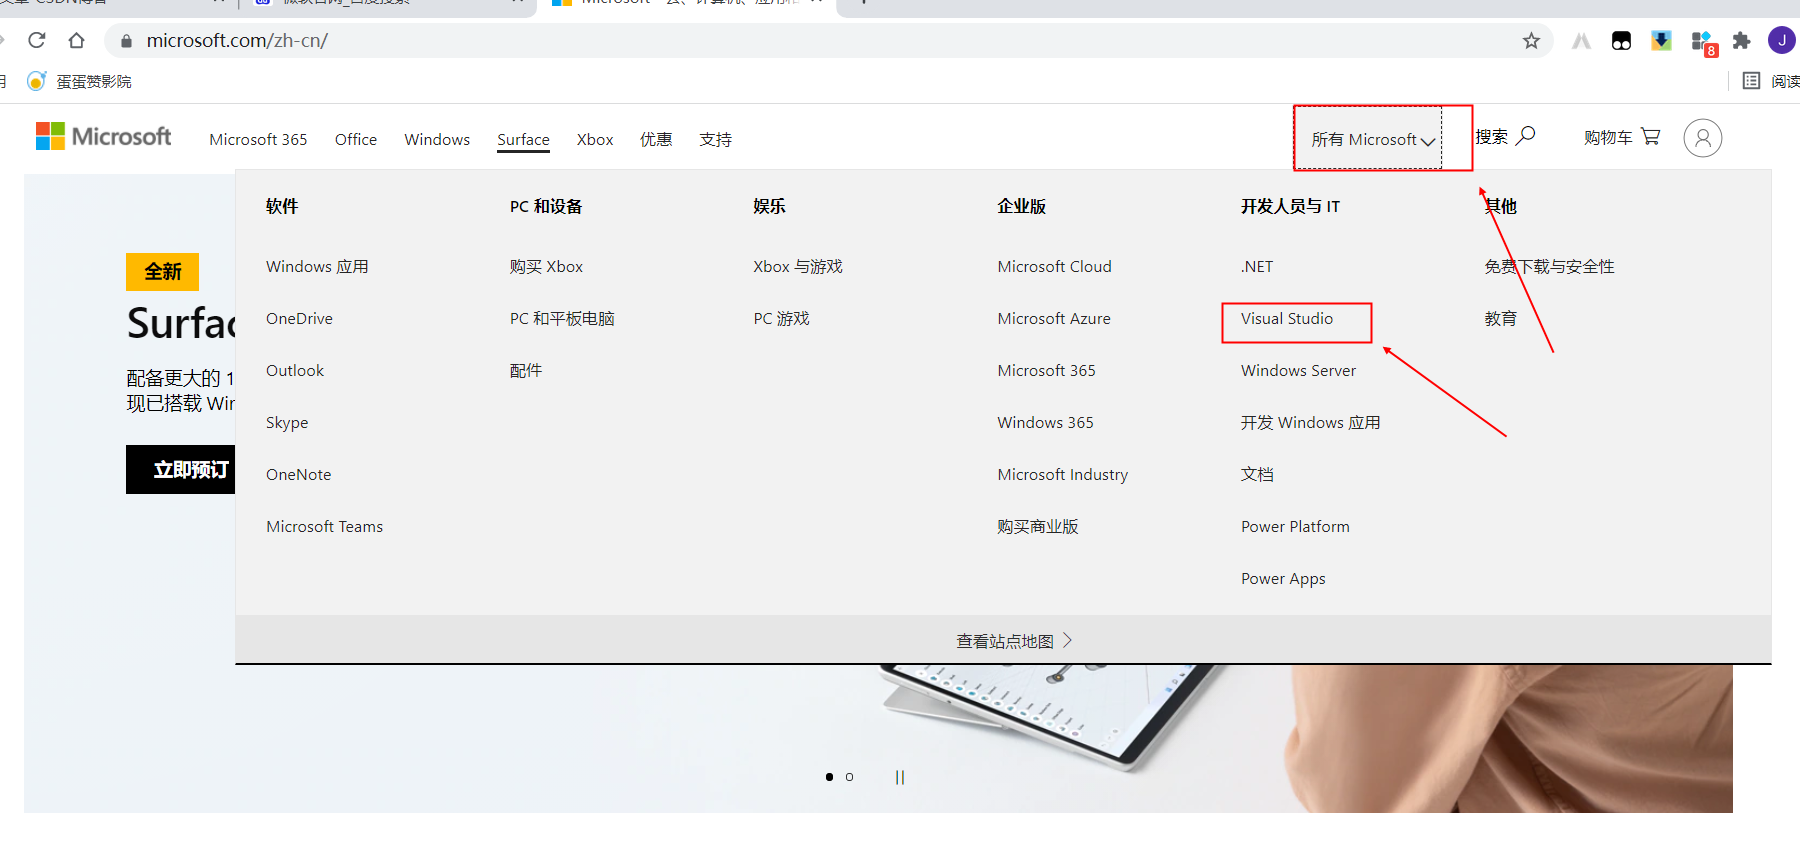Click the extension icon with badge 8
The height and width of the screenshot is (857, 1800).
coord(1703,42)
